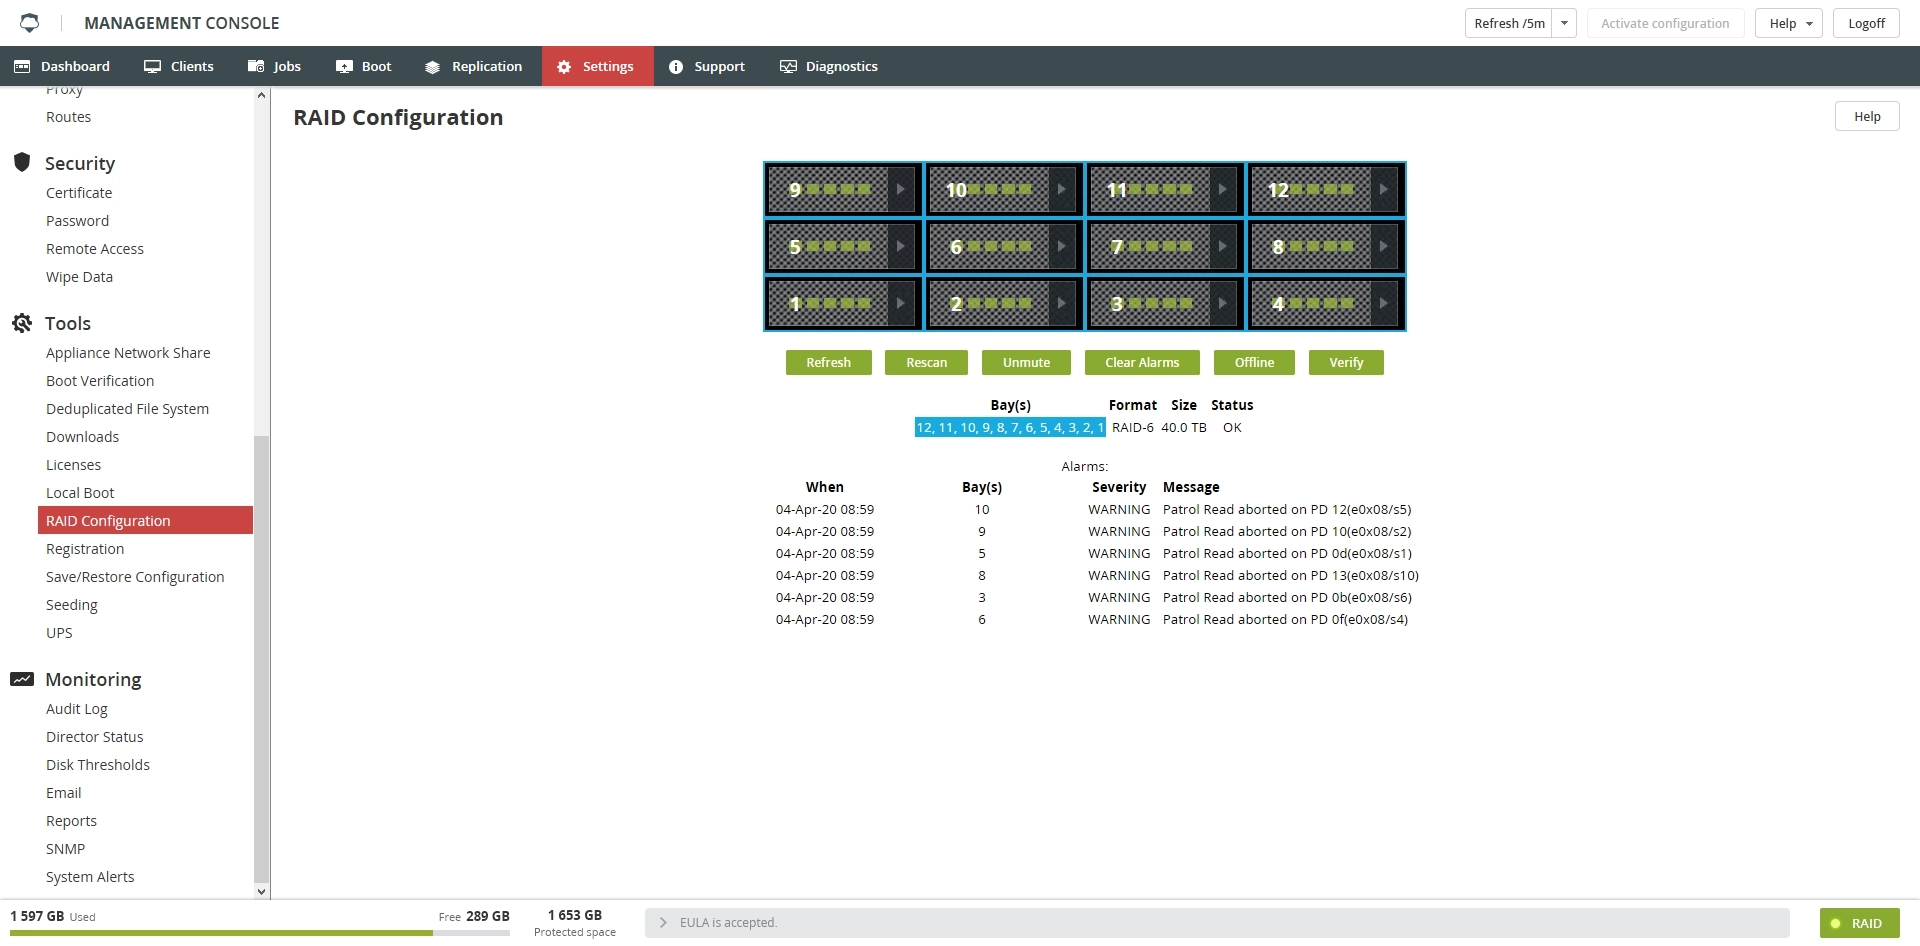Screen dimensions: 1920x946
Task: Click the Rescan button
Action: pyautogui.click(x=927, y=362)
